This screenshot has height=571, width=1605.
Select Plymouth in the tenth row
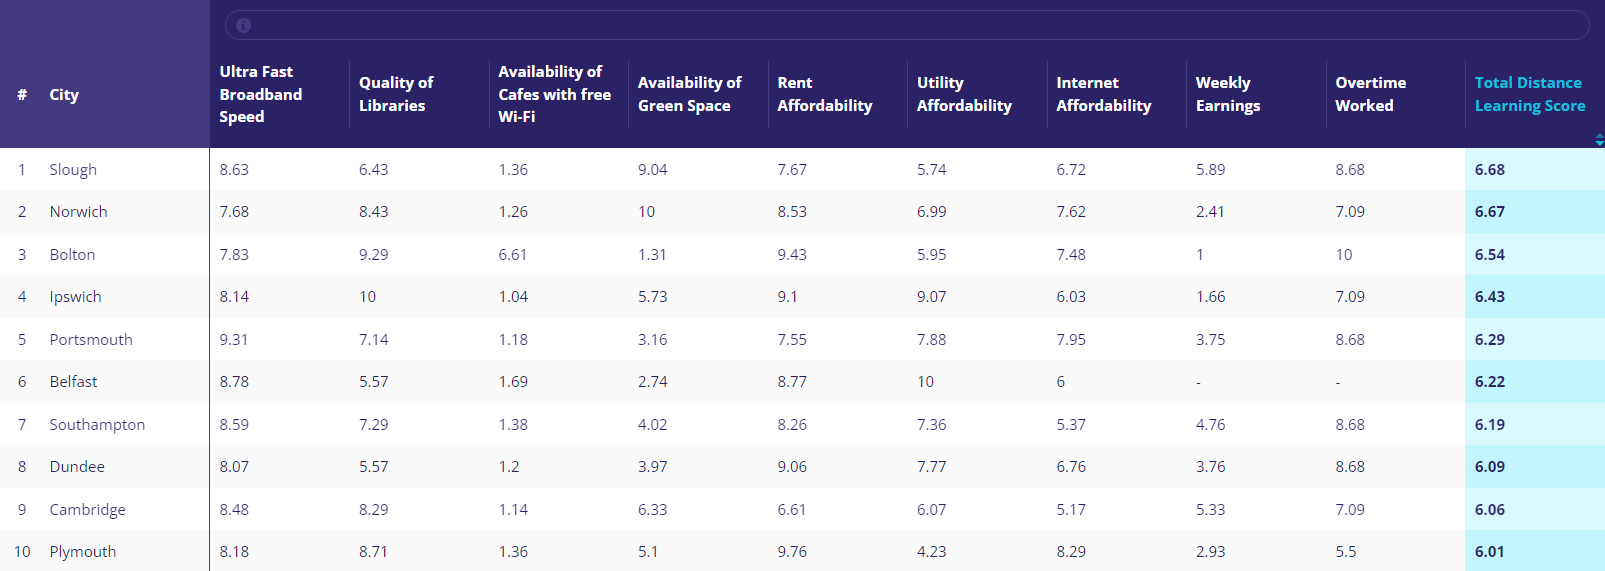(x=83, y=552)
